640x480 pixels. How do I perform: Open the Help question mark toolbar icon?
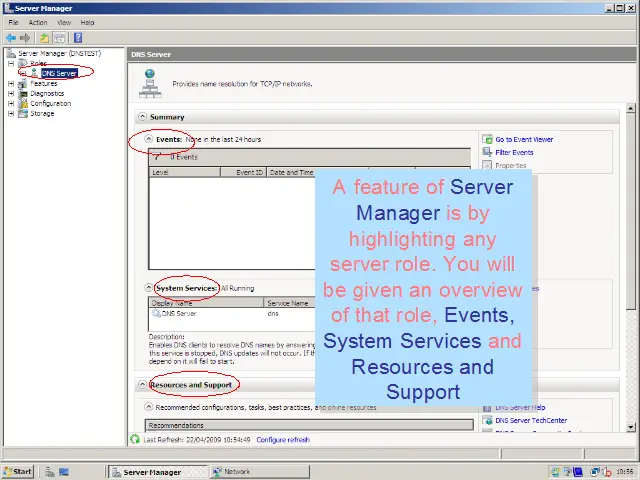click(x=78, y=38)
